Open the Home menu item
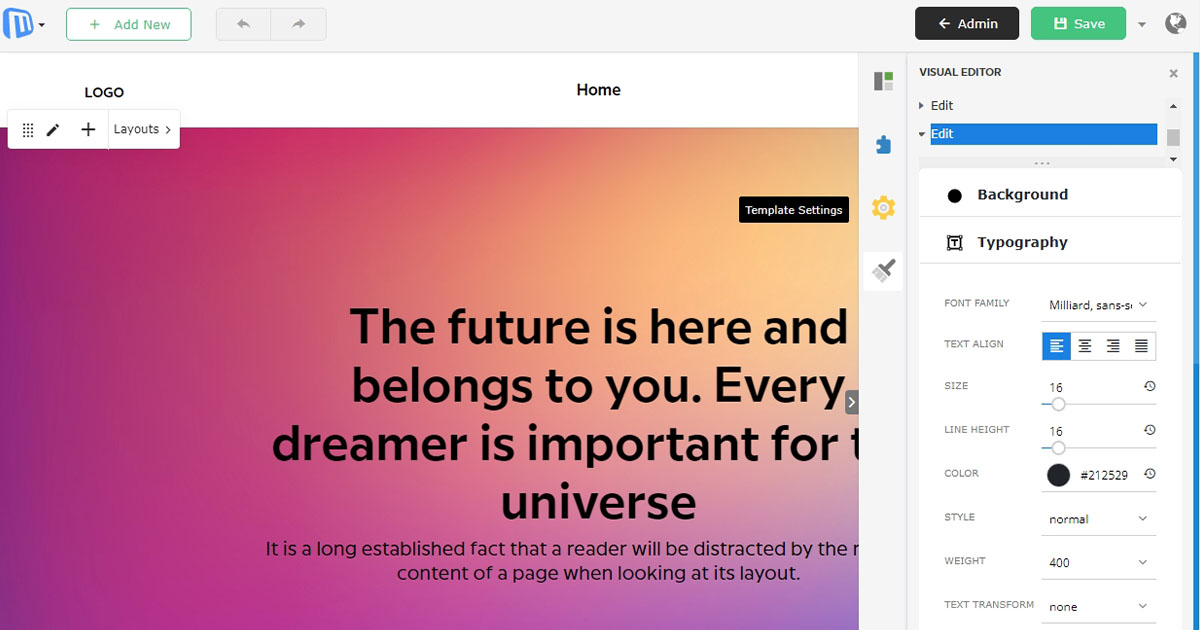This screenshot has width=1200, height=630. point(598,90)
